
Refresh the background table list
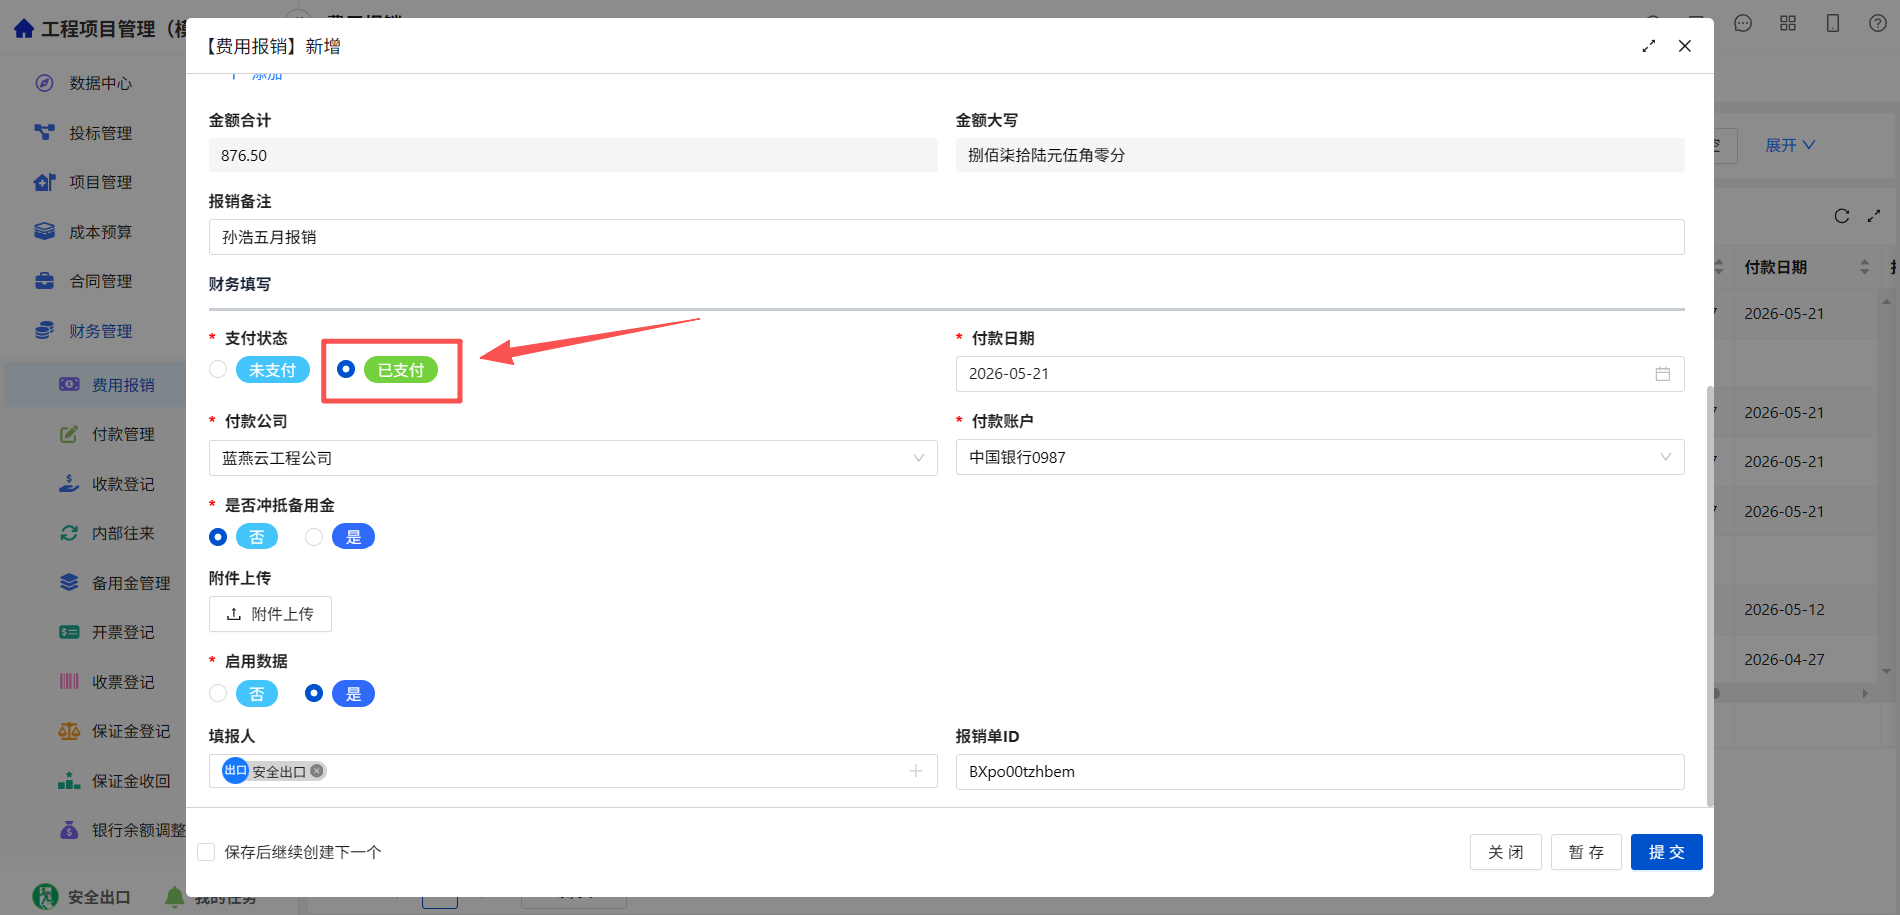click(1842, 216)
